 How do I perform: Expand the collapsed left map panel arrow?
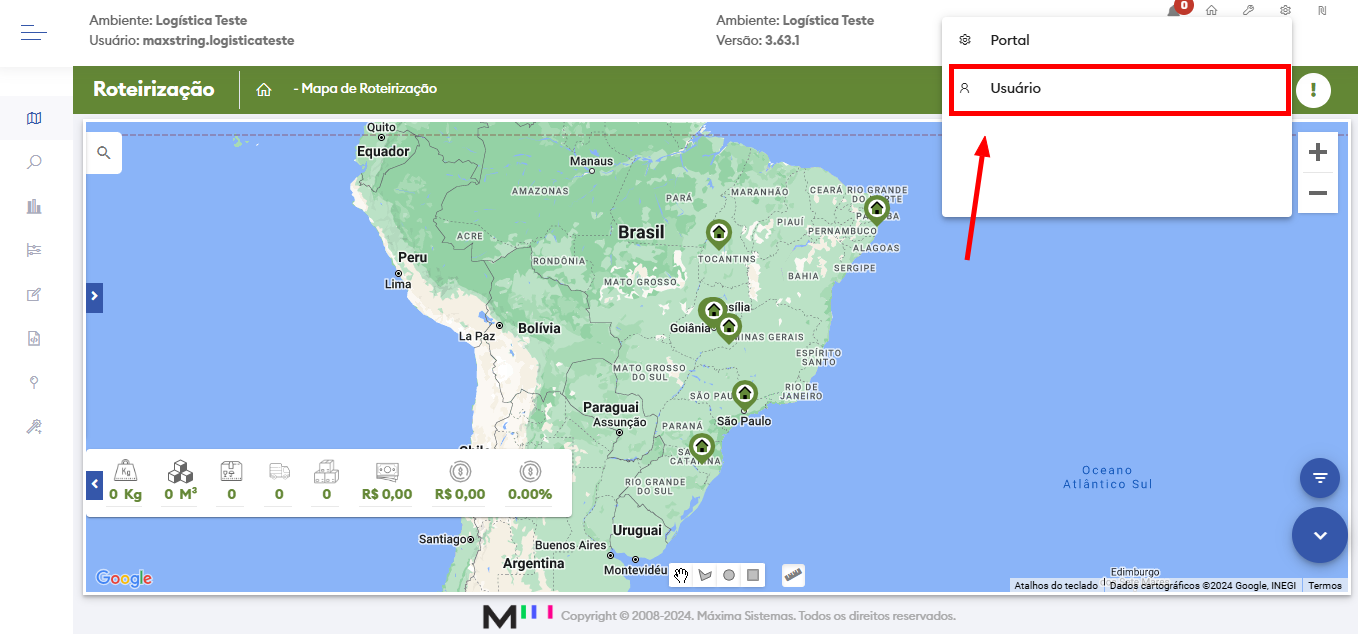(x=94, y=297)
